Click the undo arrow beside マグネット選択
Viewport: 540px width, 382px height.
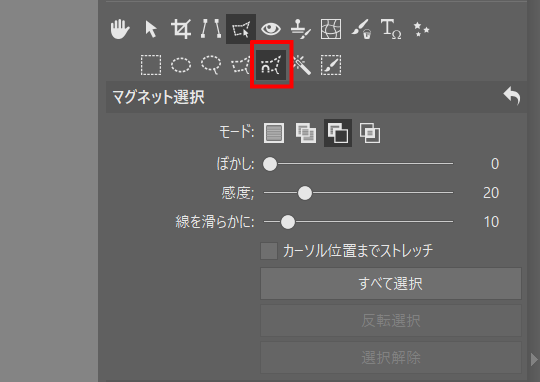pos(512,96)
